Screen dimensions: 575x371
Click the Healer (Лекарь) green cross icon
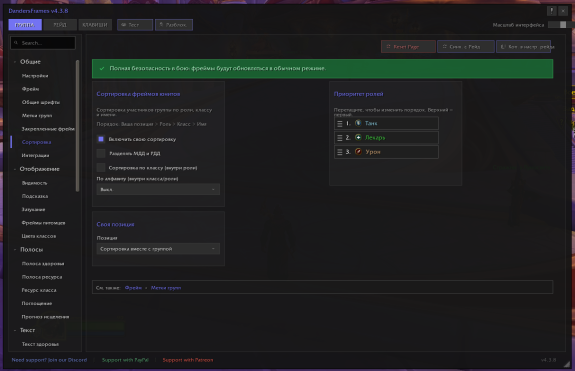pos(358,137)
